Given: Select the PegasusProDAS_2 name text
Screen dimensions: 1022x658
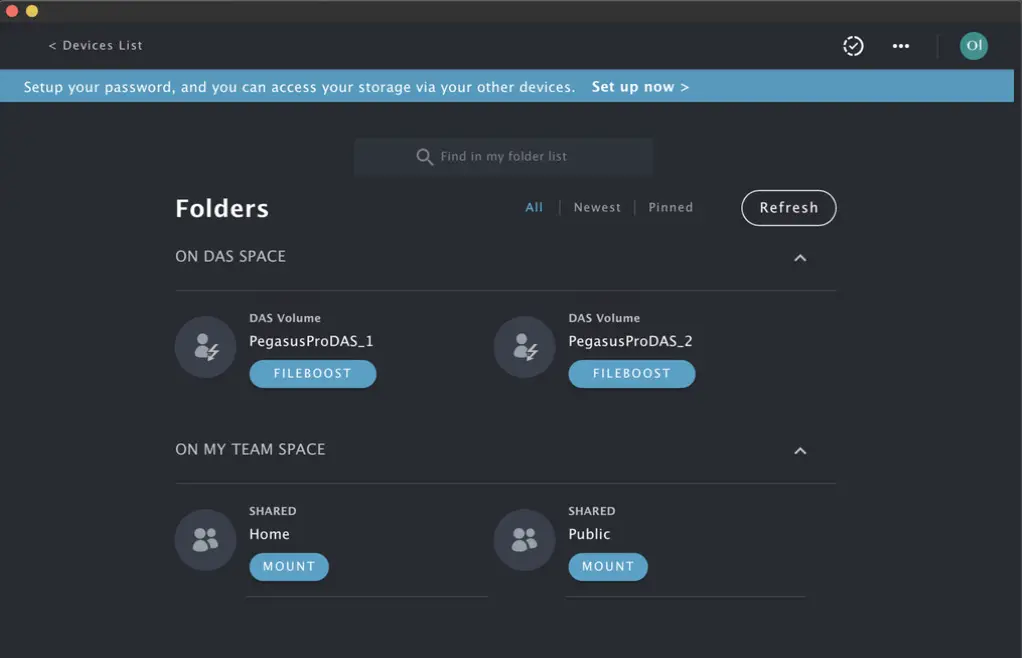Looking at the screenshot, I should (x=630, y=341).
